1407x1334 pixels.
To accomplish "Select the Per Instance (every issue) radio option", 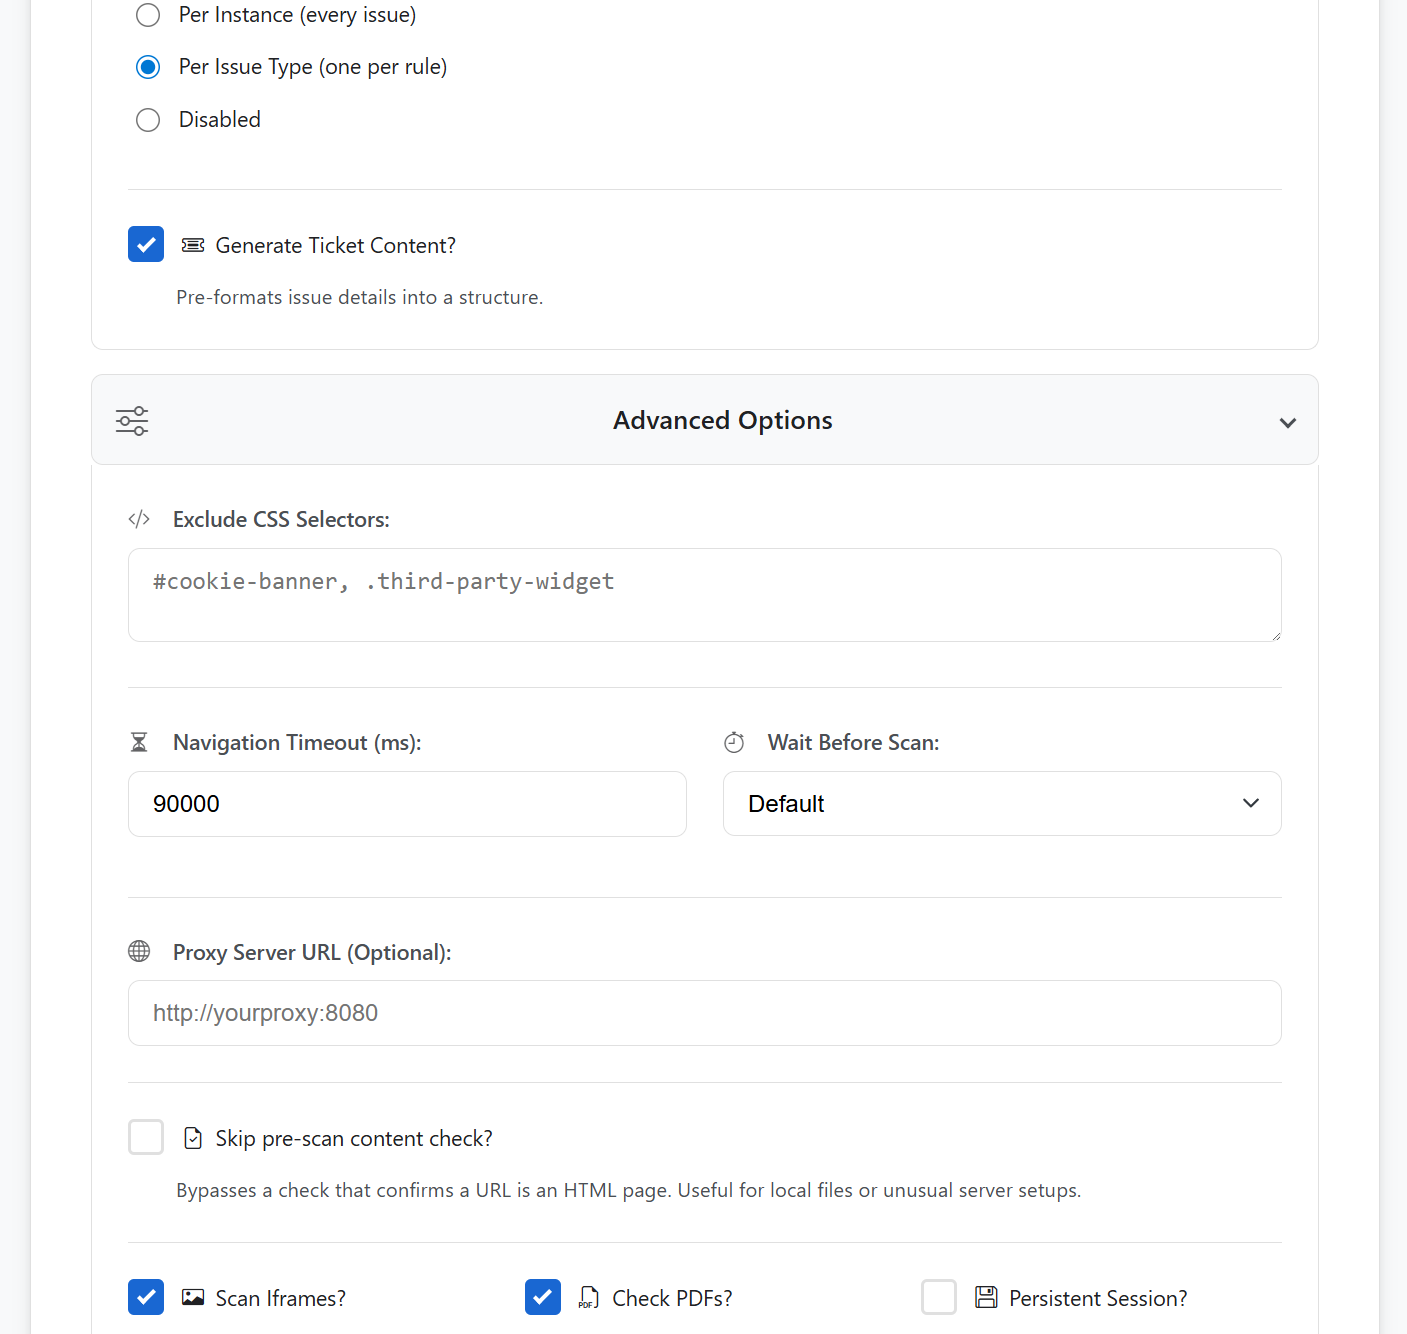I will (148, 15).
